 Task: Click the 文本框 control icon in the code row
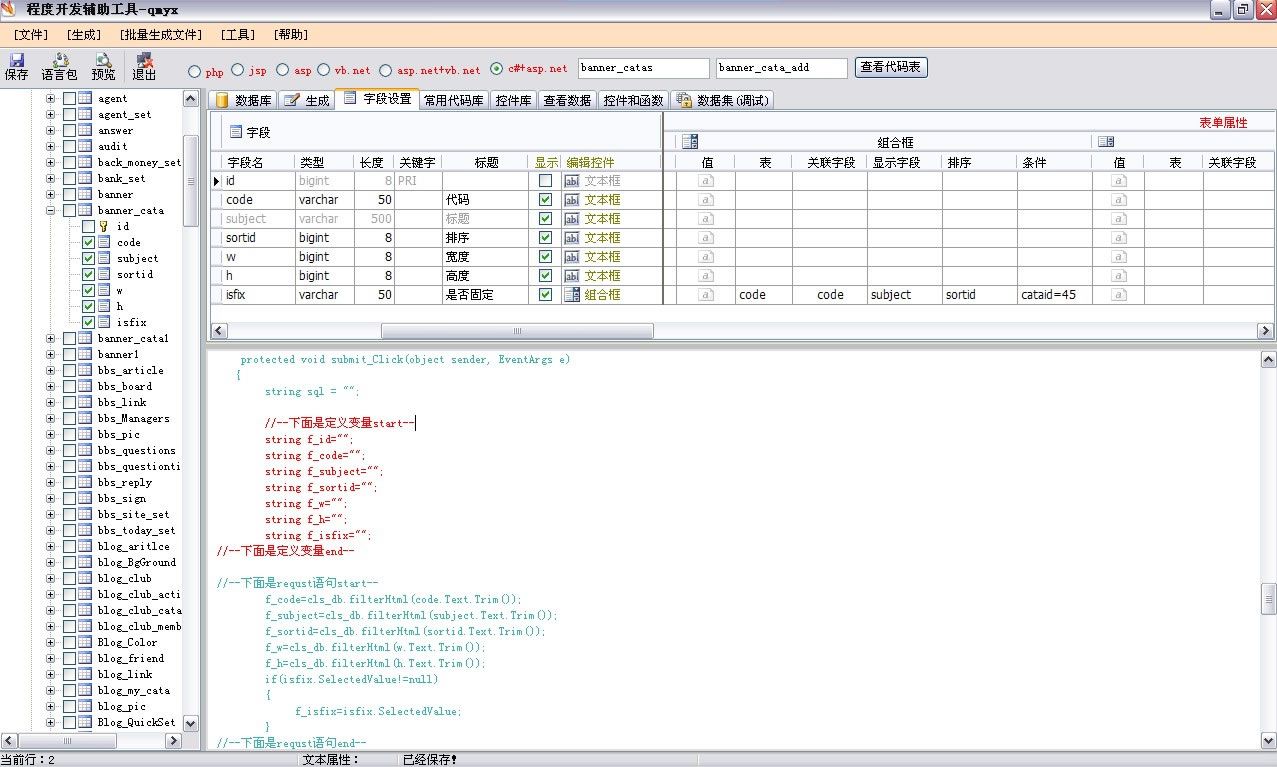pyautogui.click(x=572, y=200)
